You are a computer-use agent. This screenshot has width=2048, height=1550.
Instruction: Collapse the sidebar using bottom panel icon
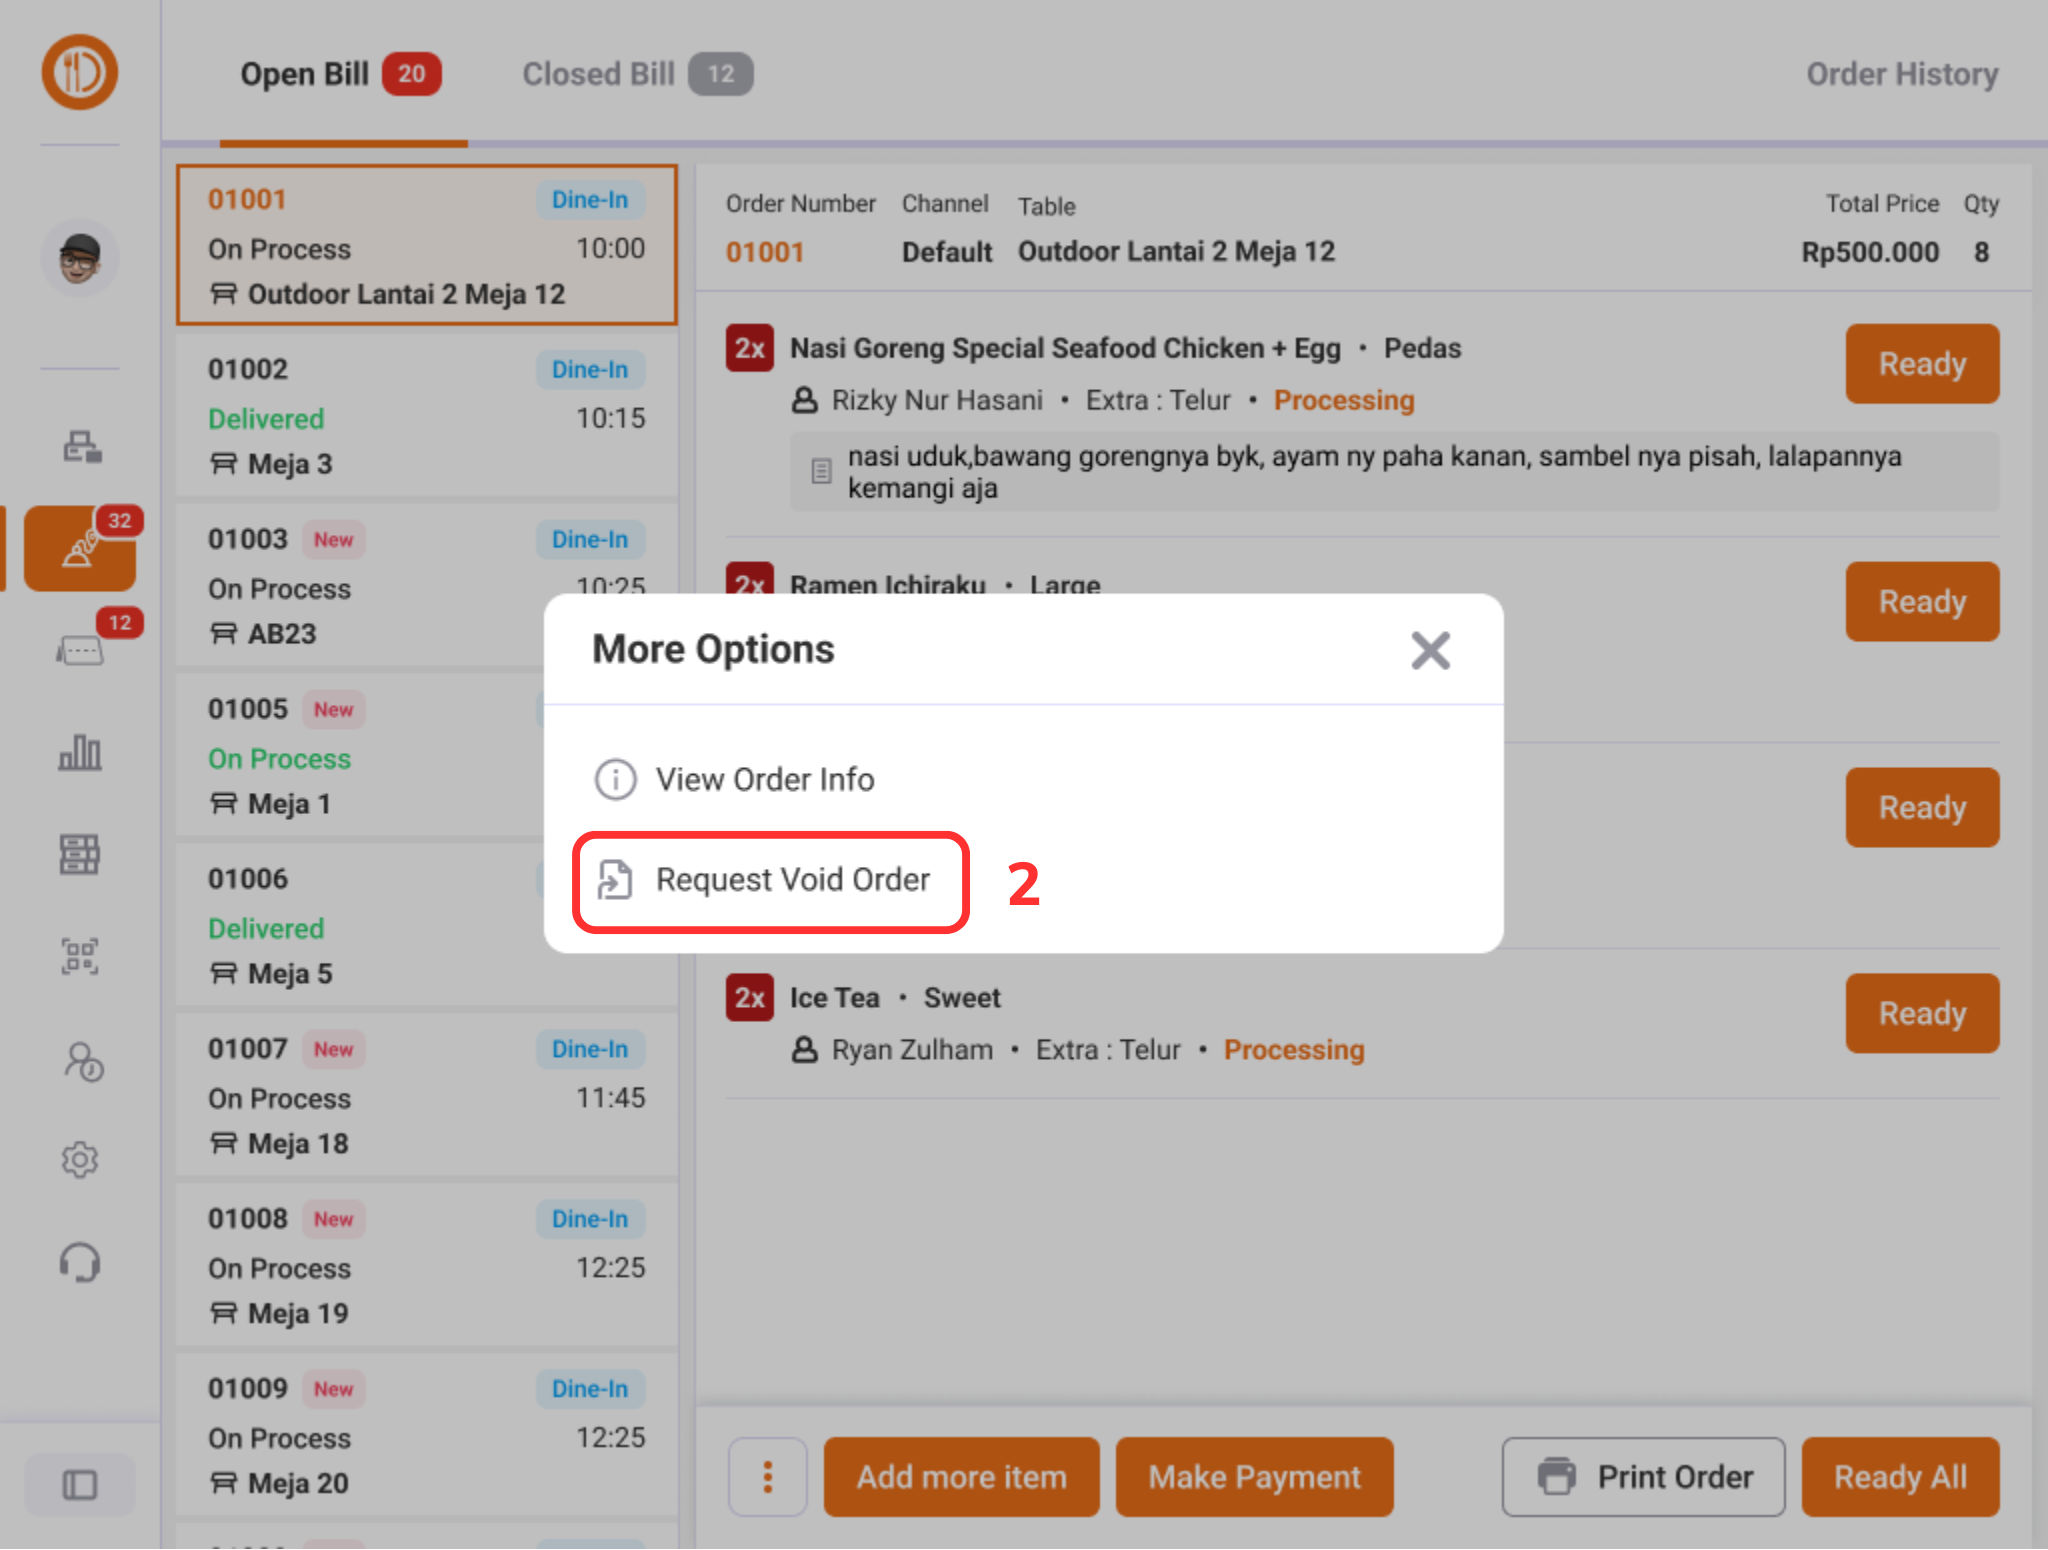pyautogui.click(x=80, y=1484)
